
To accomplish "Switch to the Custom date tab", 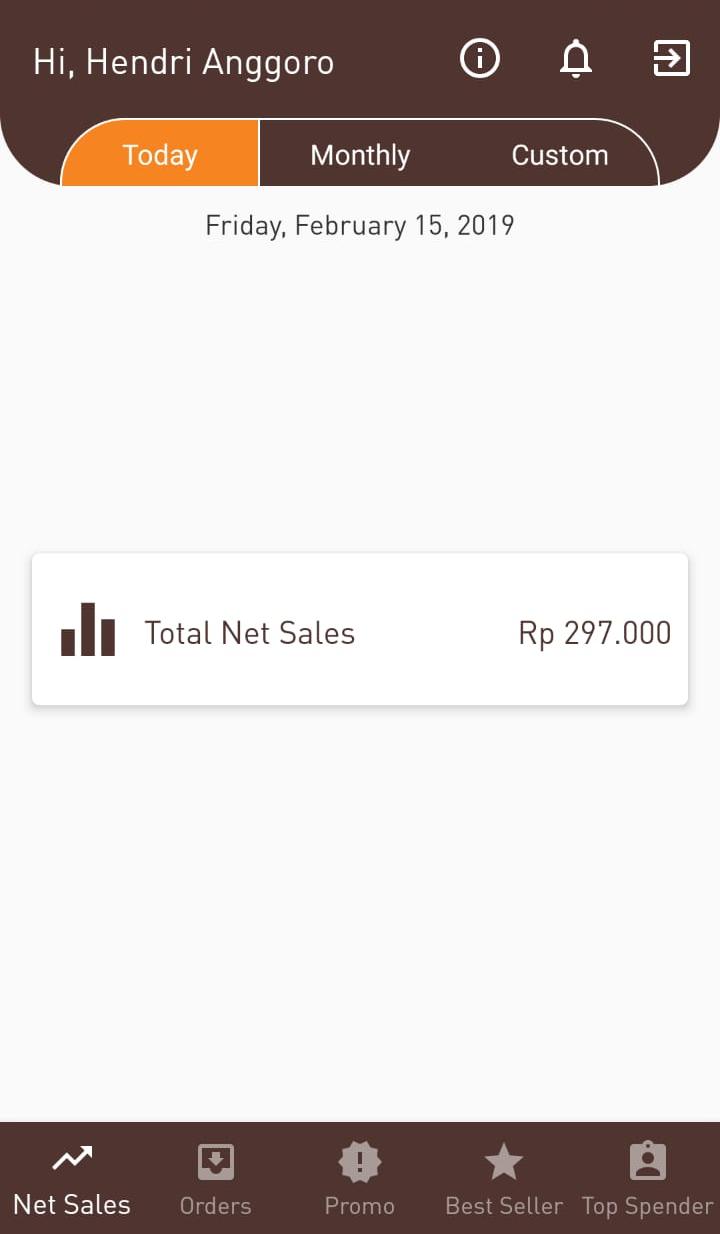I will pos(560,155).
